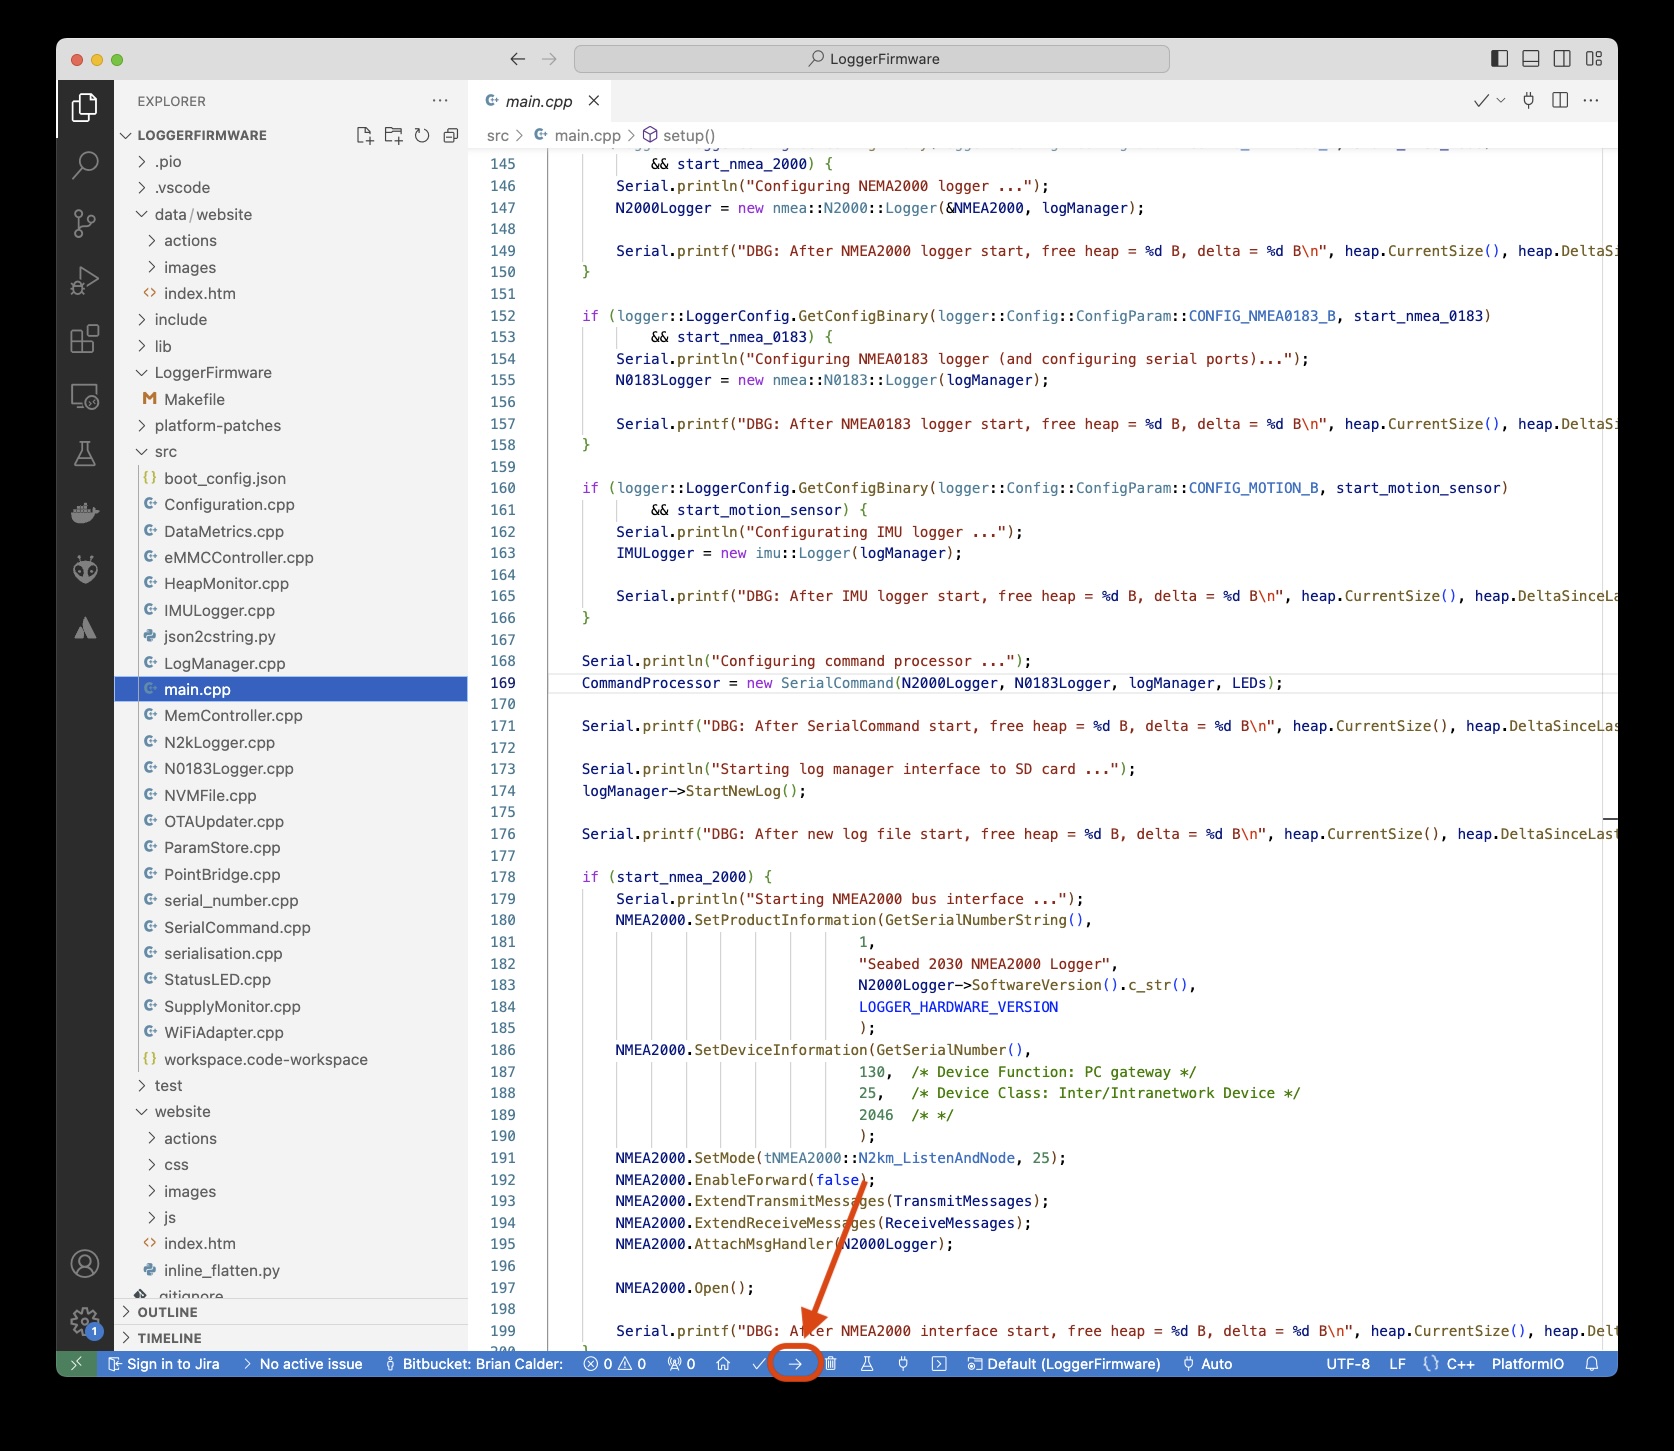Viewport: 1674px width, 1451px height.
Task: Click PlatformIO Build checkmark in status bar
Action: [x=759, y=1364]
